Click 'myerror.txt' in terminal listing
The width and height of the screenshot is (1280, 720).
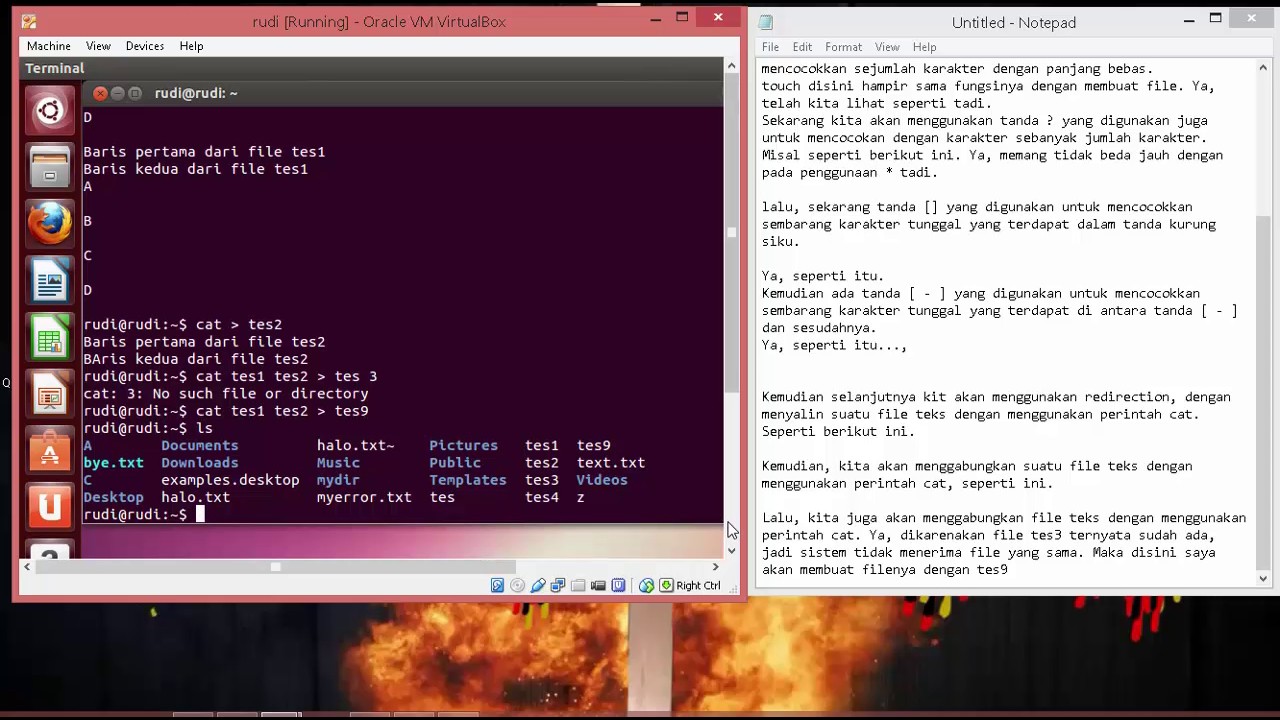tap(364, 497)
